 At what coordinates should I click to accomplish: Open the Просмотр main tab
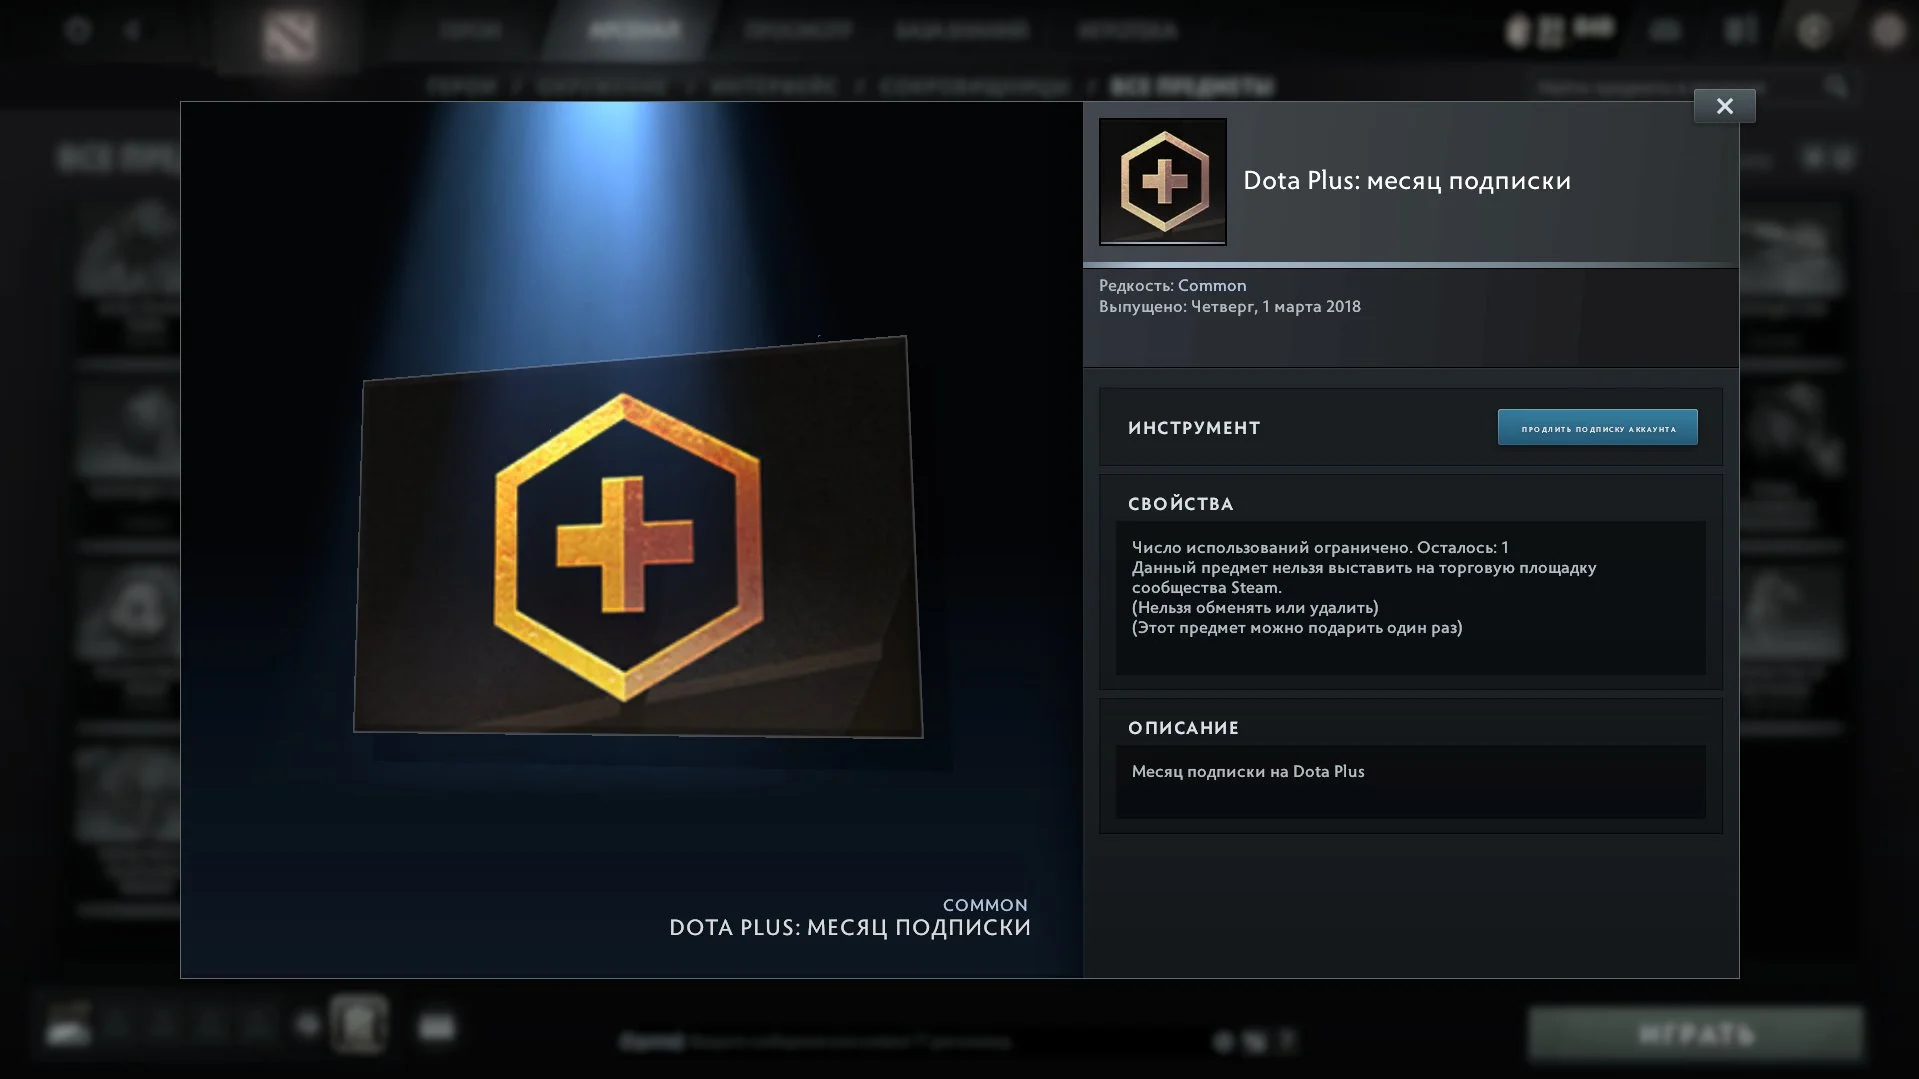click(x=798, y=31)
